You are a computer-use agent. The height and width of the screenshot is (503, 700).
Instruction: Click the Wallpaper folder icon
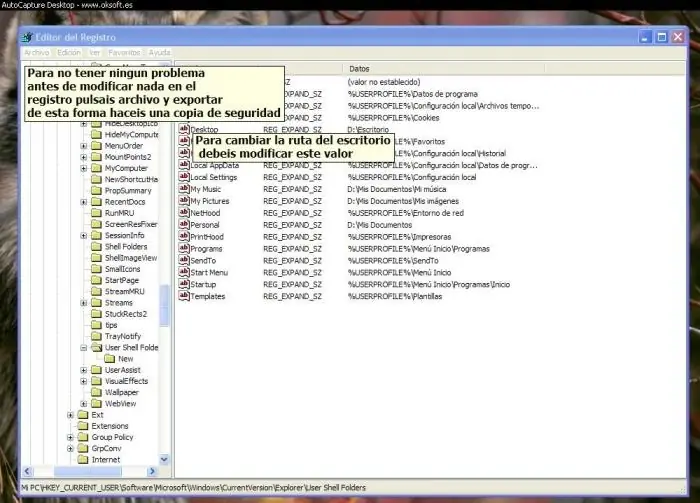click(x=96, y=392)
